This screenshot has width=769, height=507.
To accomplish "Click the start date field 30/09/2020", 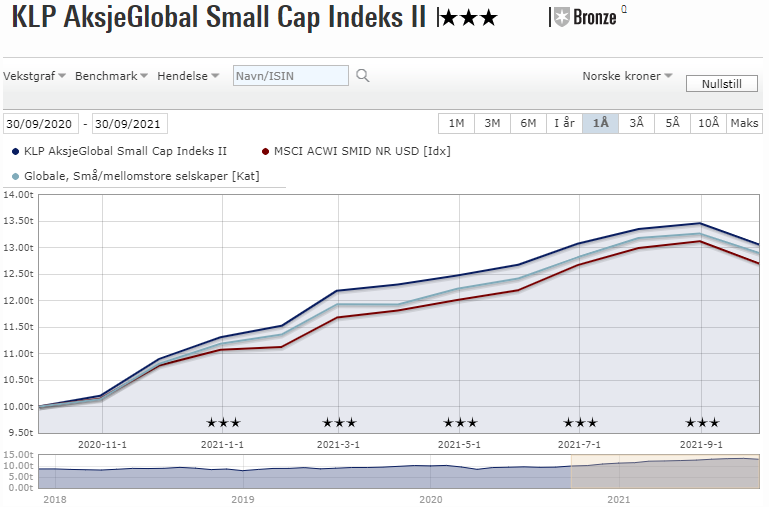I will [41, 124].
